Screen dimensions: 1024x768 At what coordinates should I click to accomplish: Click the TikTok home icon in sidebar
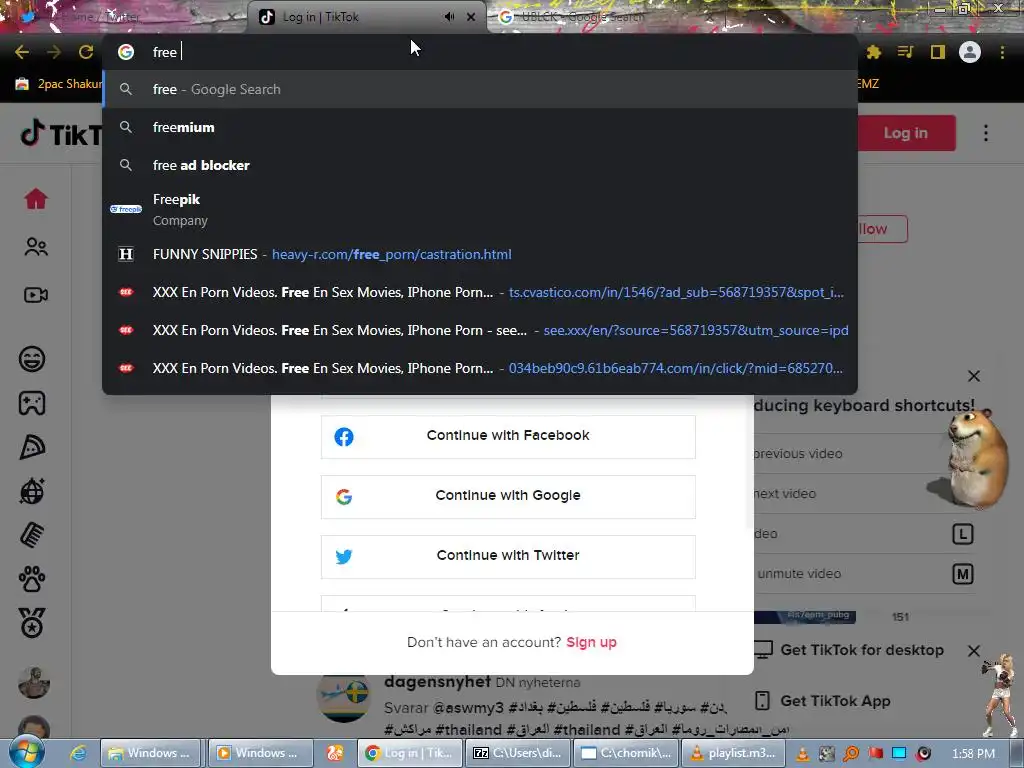tap(36, 199)
